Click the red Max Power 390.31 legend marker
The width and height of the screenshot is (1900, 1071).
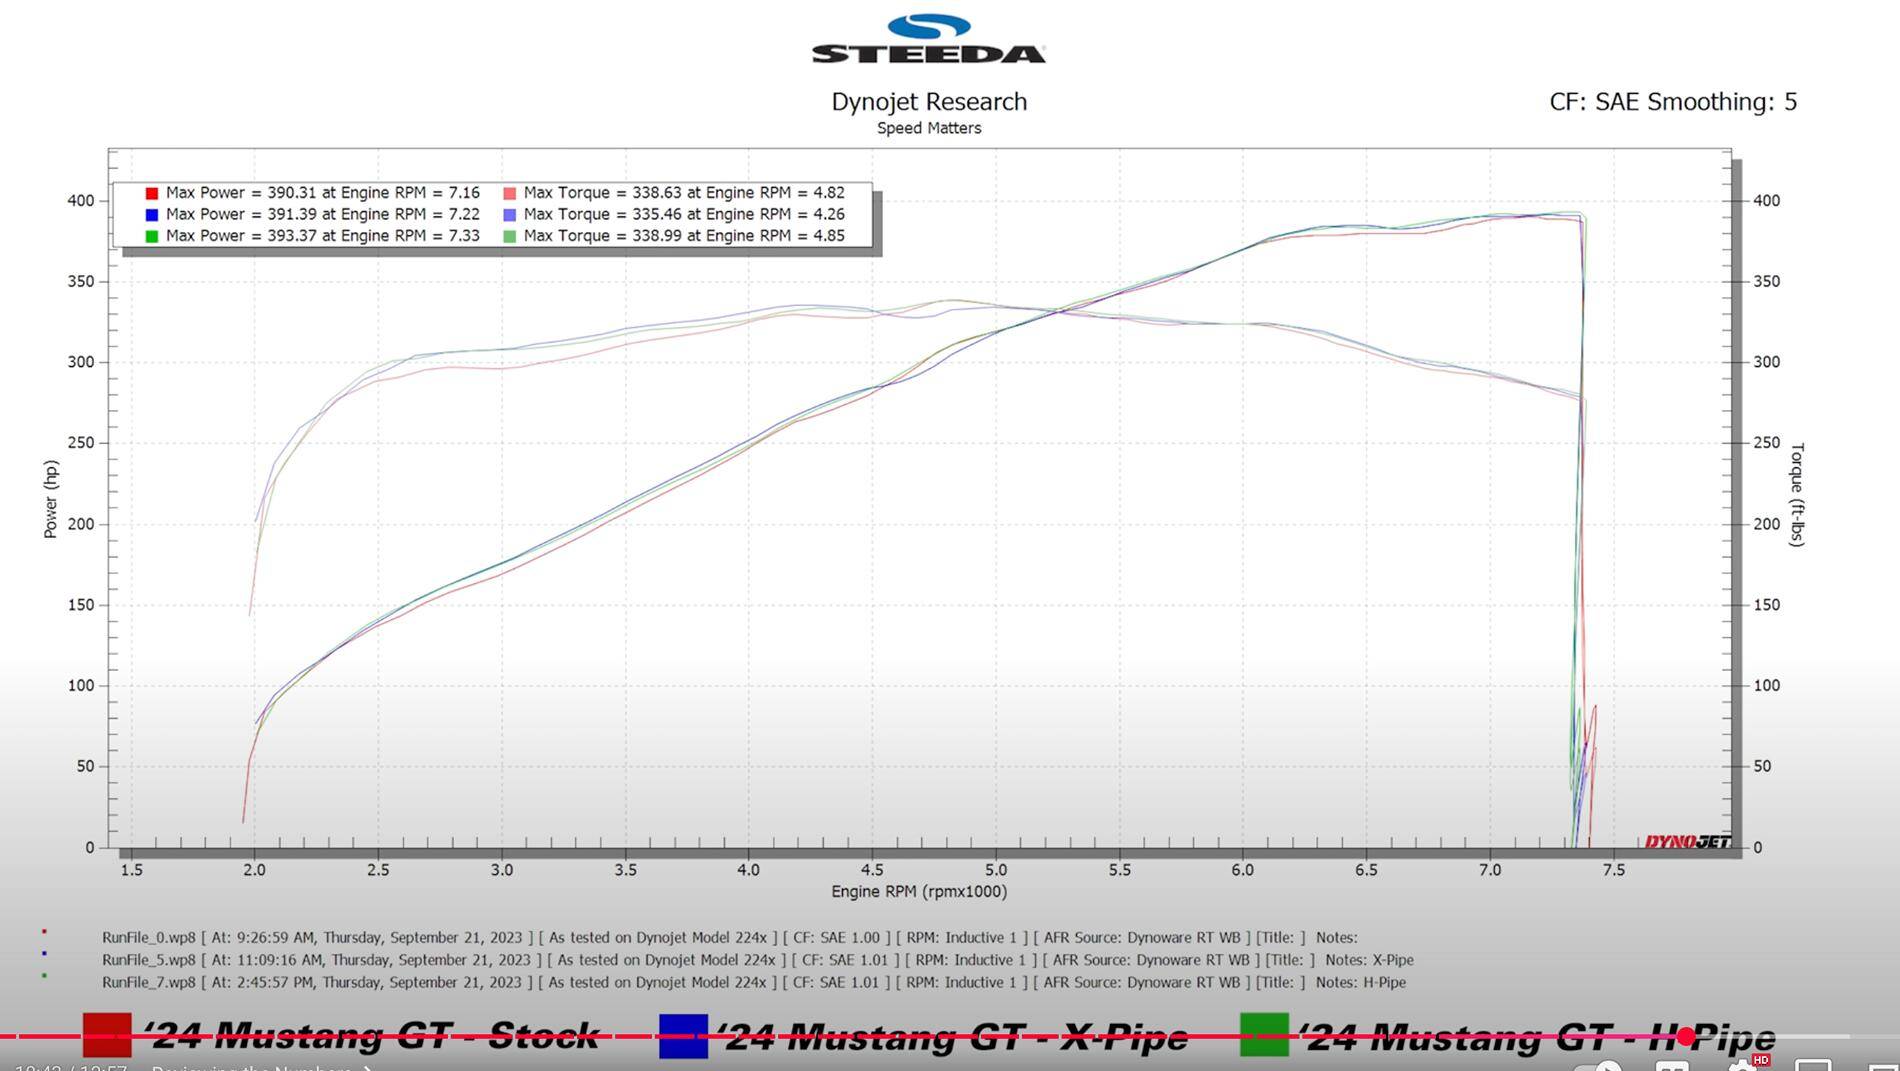[x=152, y=193]
